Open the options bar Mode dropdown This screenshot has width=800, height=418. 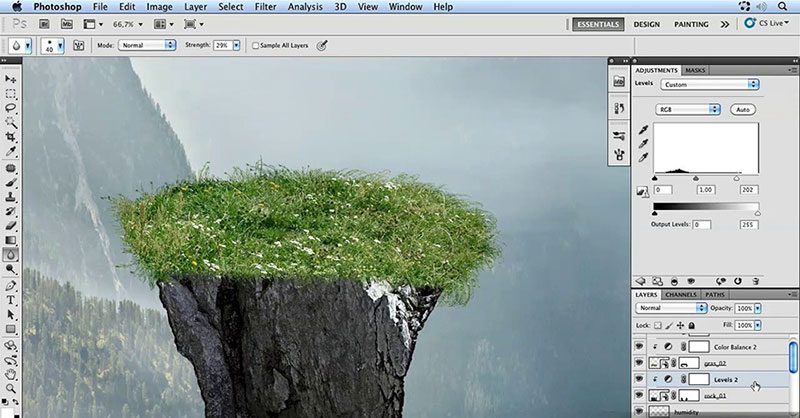(x=147, y=45)
